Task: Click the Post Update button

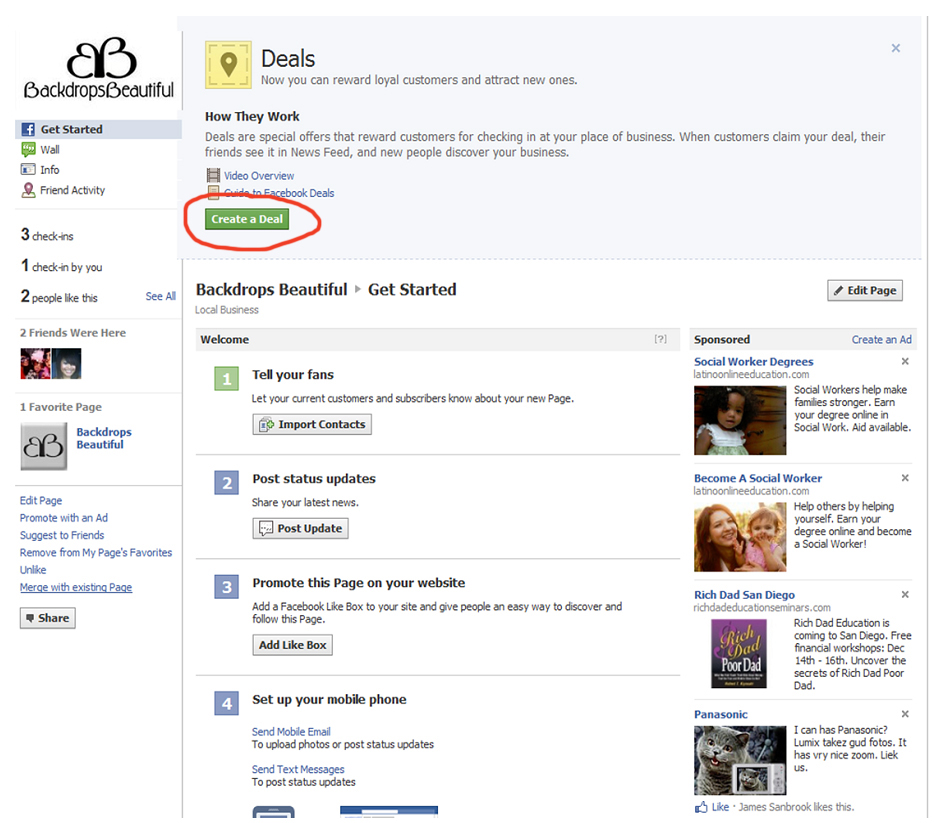Action: coord(300,528)
